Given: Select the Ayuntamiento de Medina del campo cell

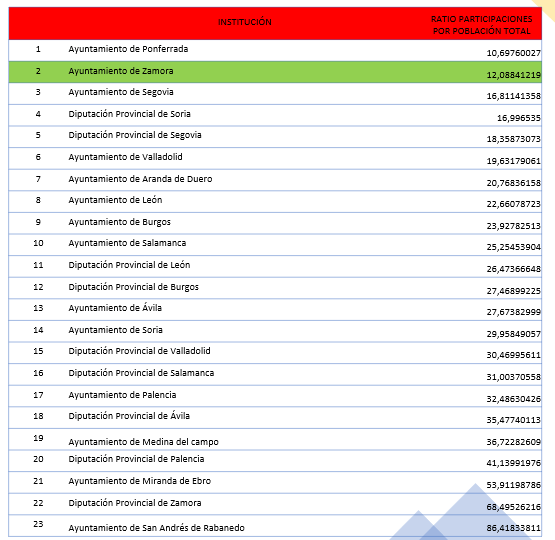Looking at the screenshot, I should coord(143,442).
